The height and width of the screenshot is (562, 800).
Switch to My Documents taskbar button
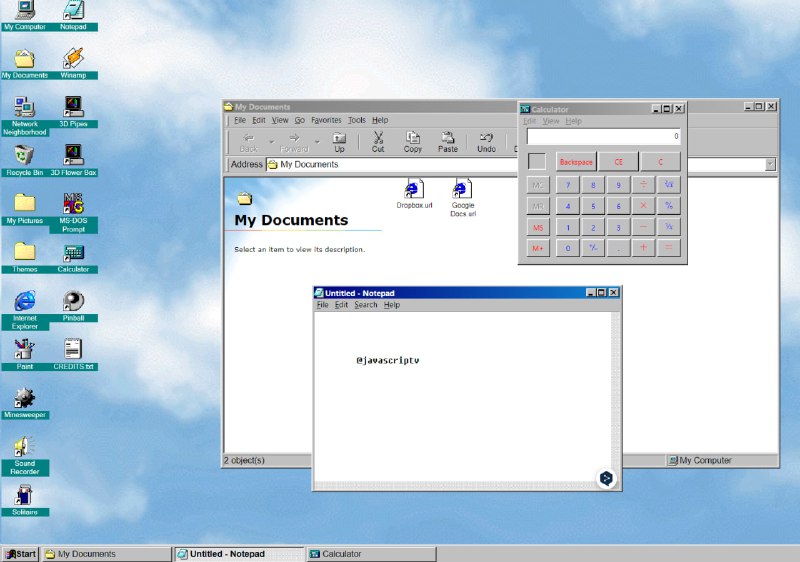107,554
